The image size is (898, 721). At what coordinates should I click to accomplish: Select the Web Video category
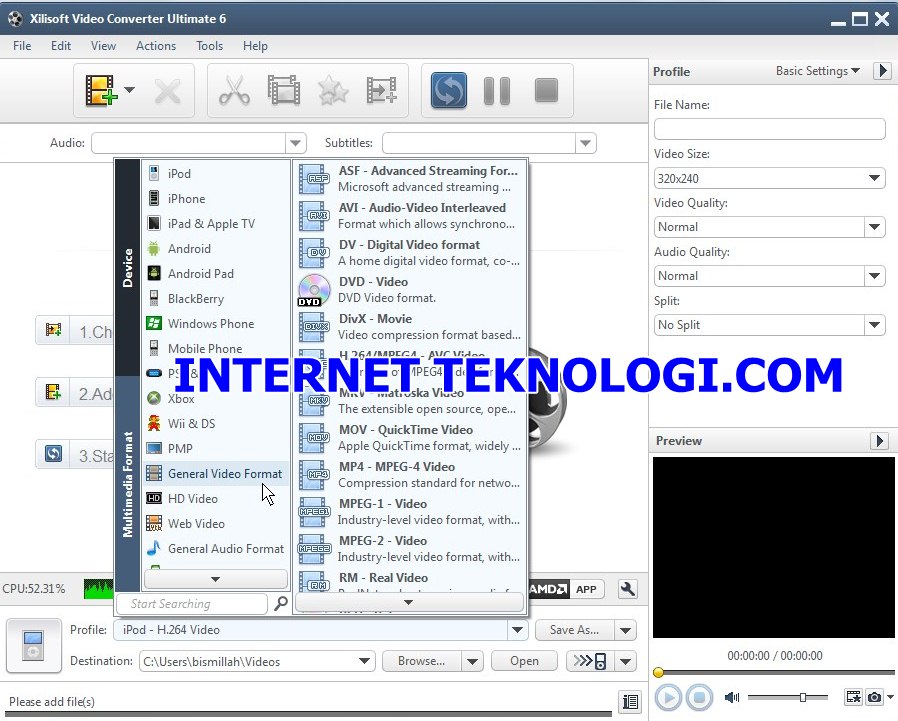pyautogui.click(x=215, y=523)
